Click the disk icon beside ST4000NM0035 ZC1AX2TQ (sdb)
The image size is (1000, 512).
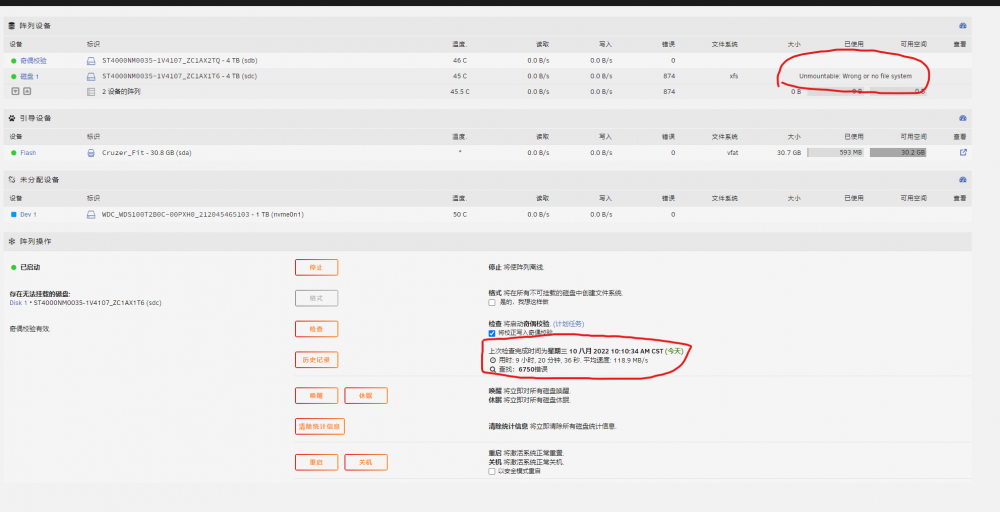91,61
